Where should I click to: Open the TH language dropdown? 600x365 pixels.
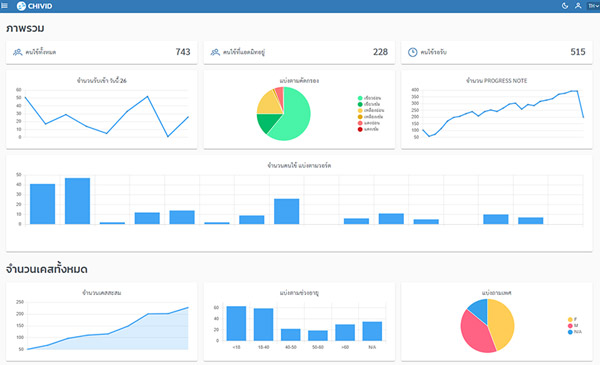[593, 6]
